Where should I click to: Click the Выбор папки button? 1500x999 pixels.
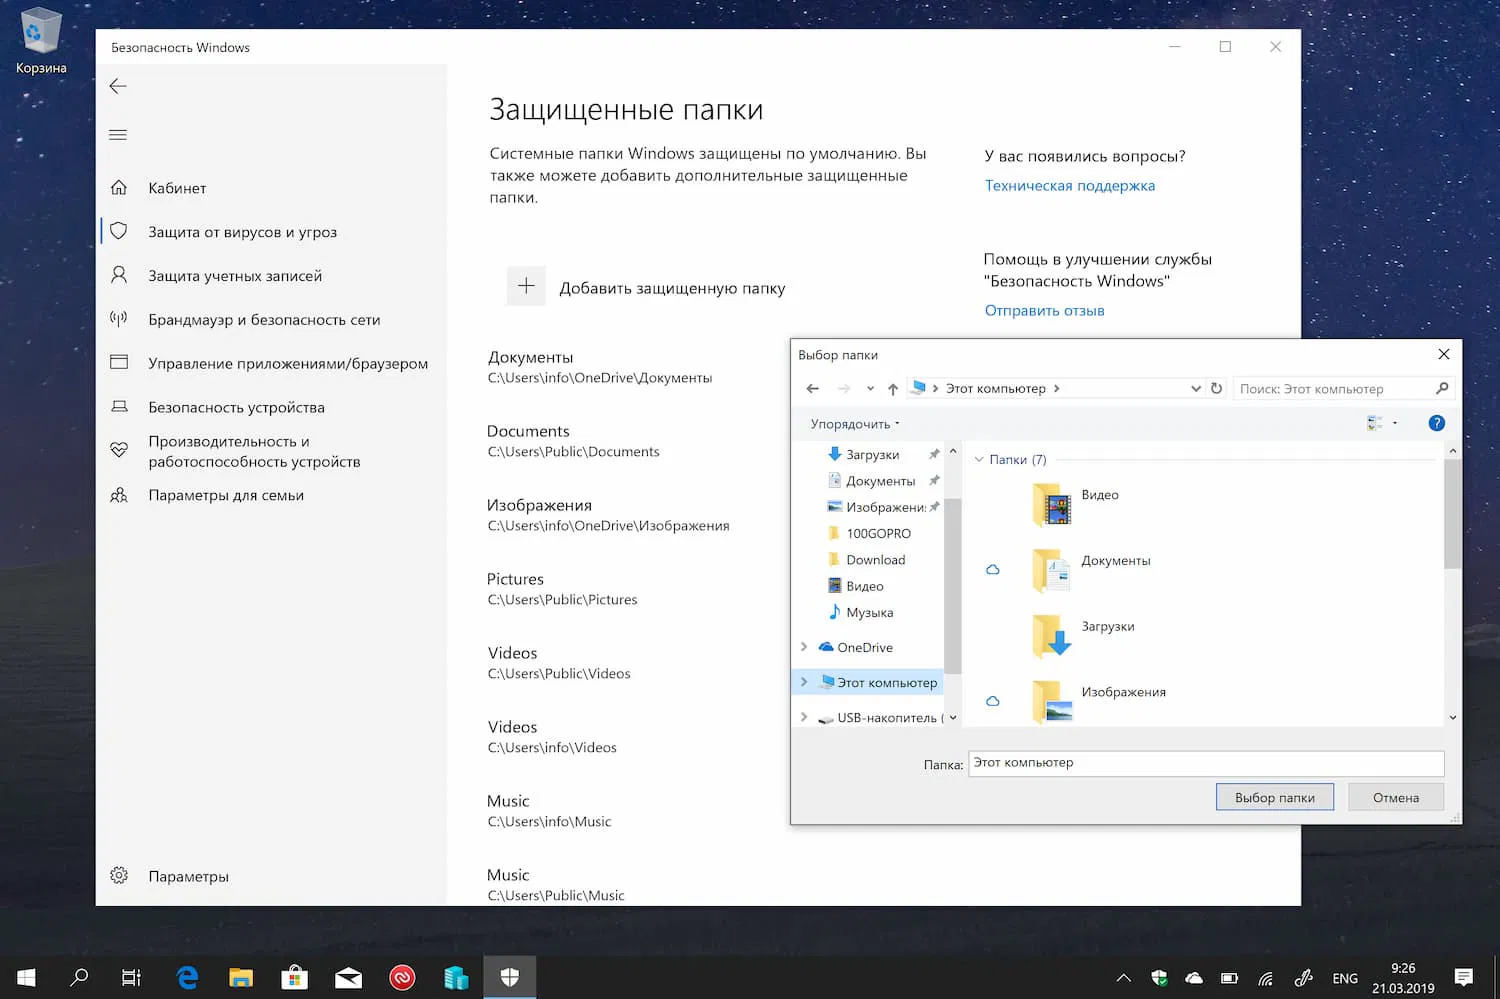point(1274,797)
